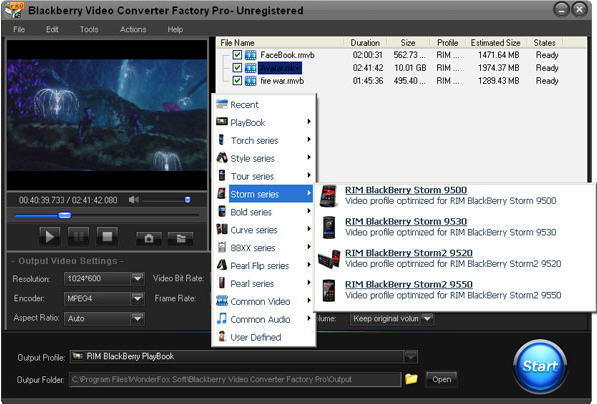This screenshot has width=597, height=404.
Task: Browse output folder with yellow folder icon
Action: (411, 379)
